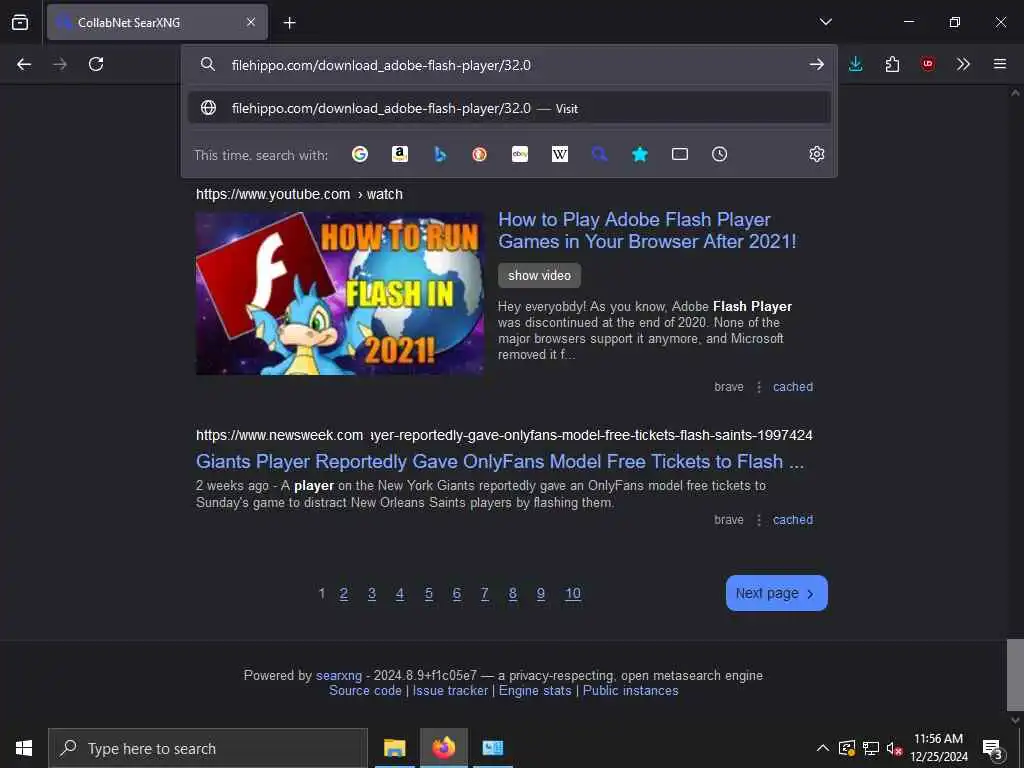The height and width of the screenshot is (768, 1024).
Task: Click the Windows taskbar search box
Action: pos(208,748)
